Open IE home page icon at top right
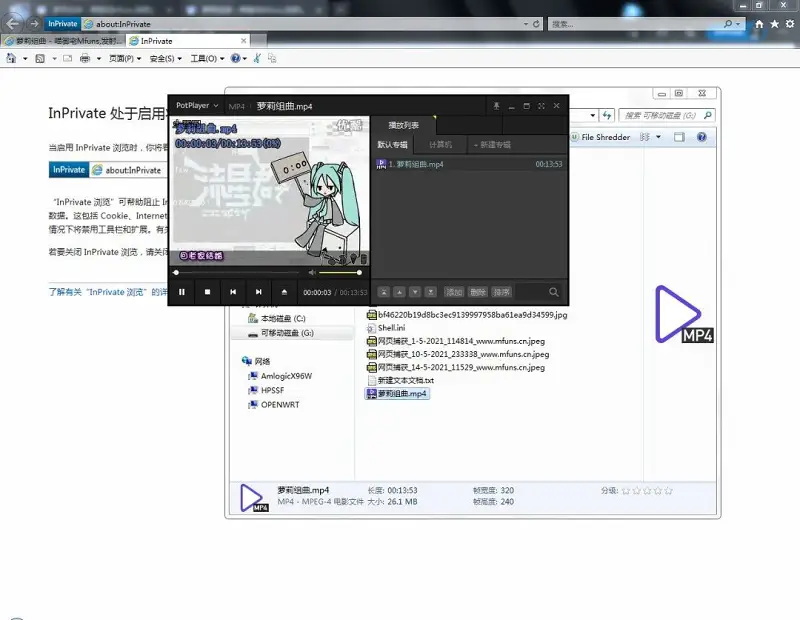The width and height of the screenshot is (800, 620). click(x=759, y=24)
